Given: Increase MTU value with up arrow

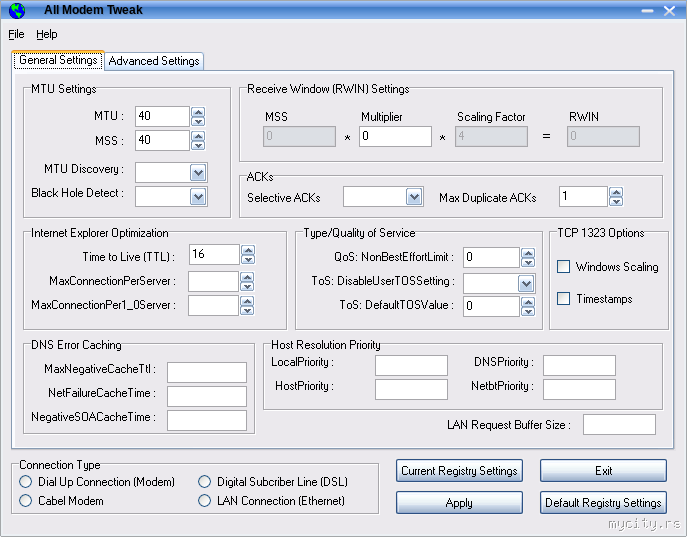Looking at the screenshot, I should (x=198, y=112).
